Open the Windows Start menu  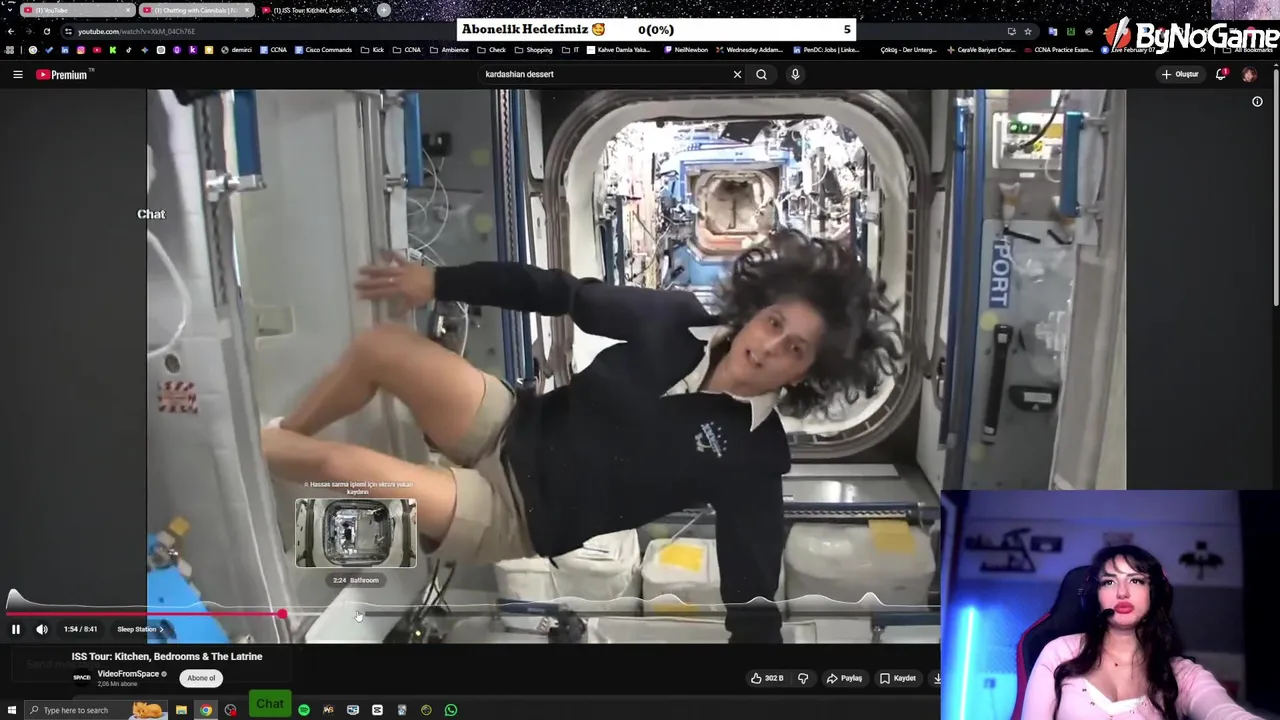coord(12,710)
